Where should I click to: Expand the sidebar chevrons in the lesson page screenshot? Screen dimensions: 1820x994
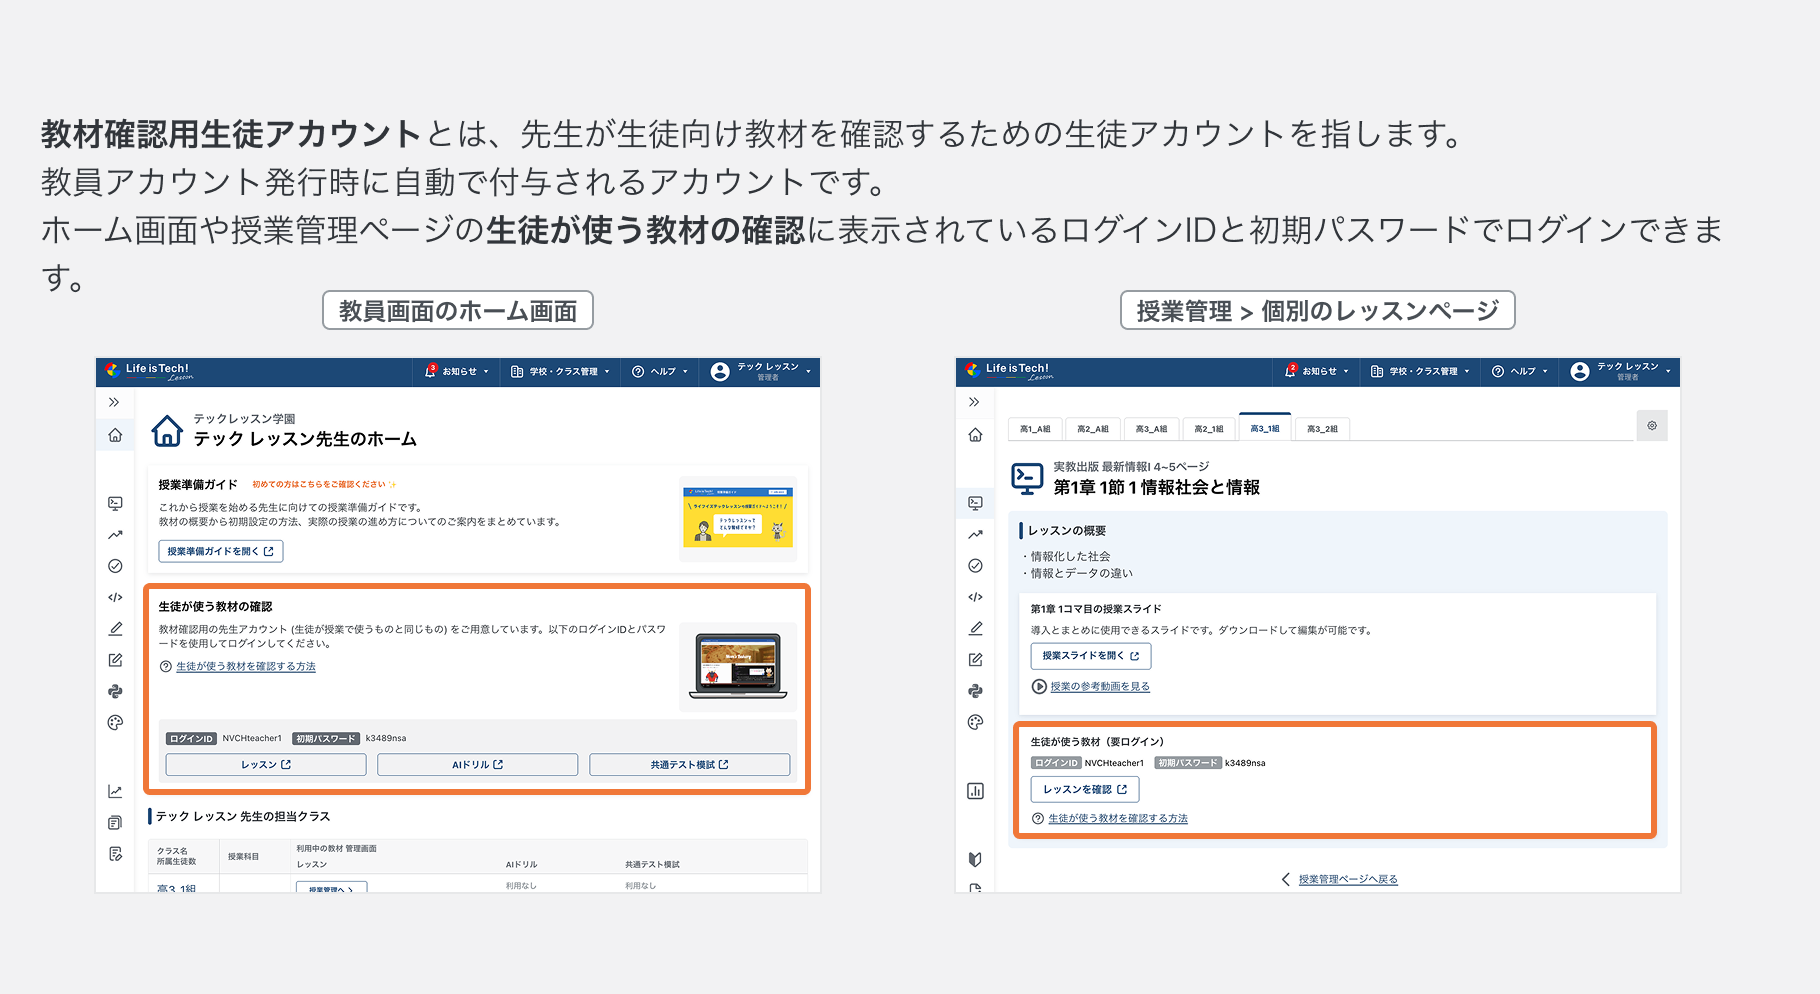pyautogui.click(x=974, y=402)
